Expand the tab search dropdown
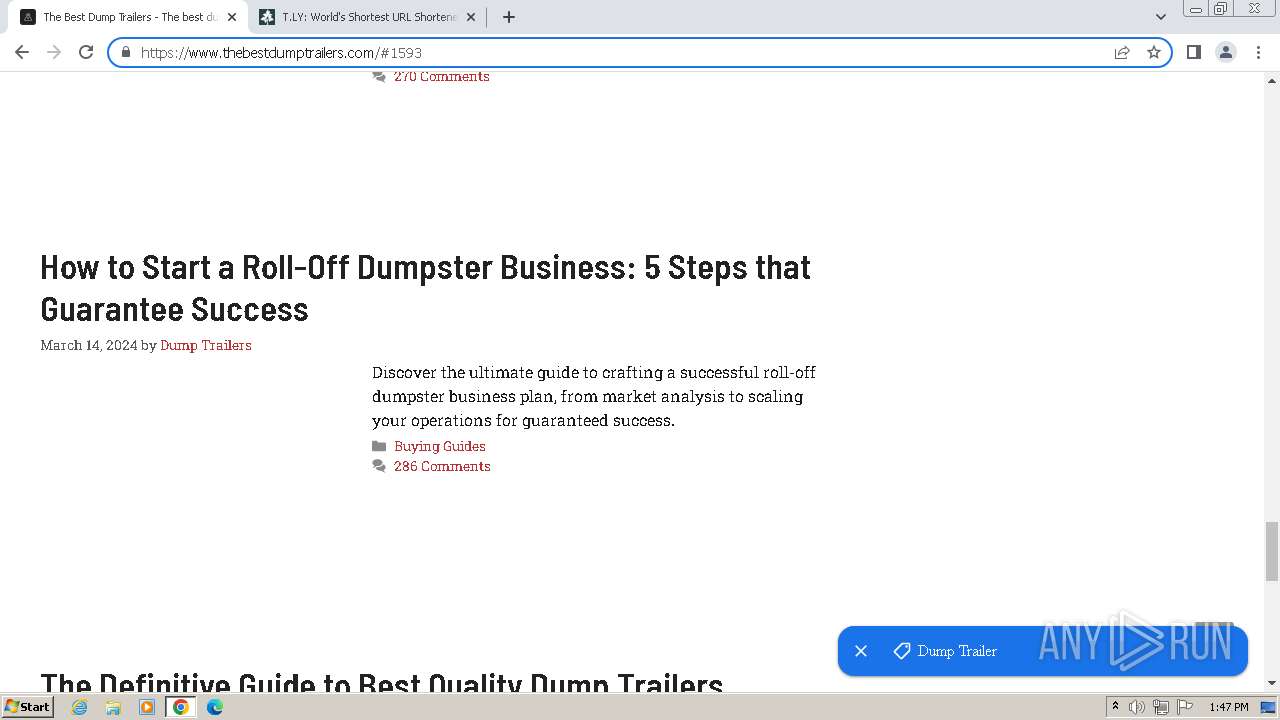Screen dimensions: 1280x720 1161,17
